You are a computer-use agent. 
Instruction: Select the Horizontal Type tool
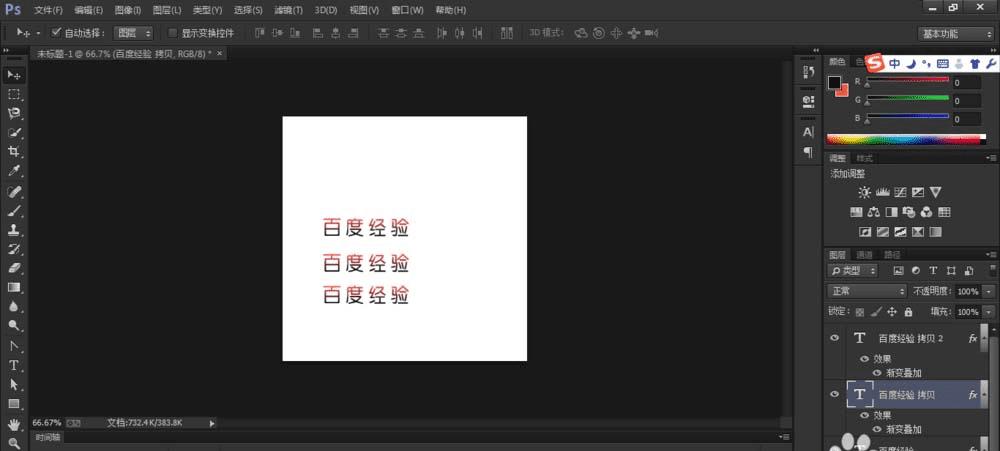[x=14, y=366]
